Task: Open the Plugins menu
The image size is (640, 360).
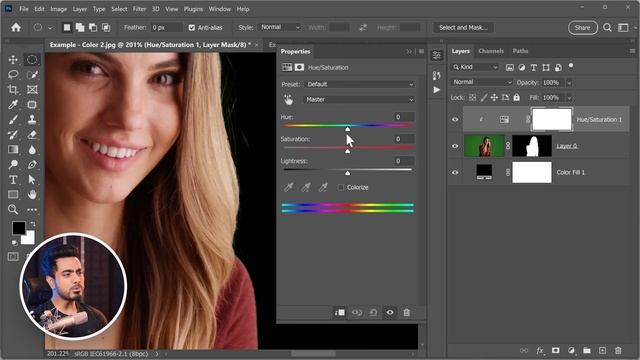Action: [x=193, y=9]
